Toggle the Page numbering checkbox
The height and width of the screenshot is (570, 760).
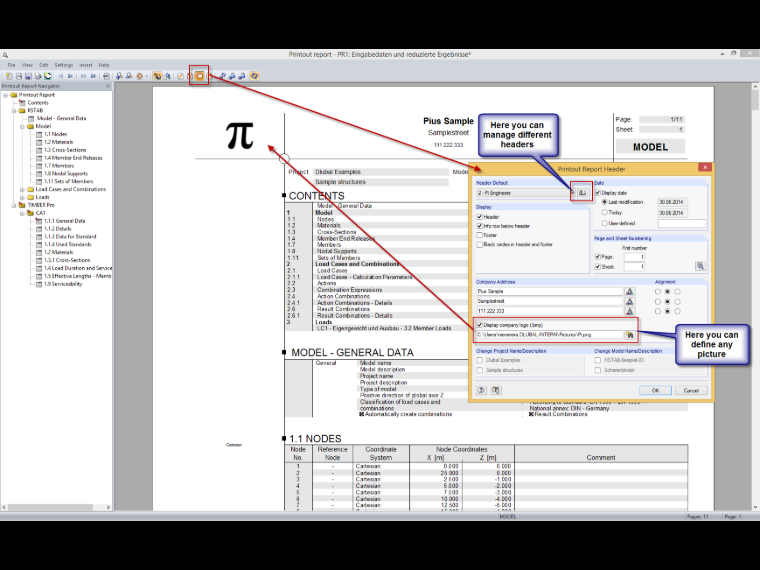[598, 257]
